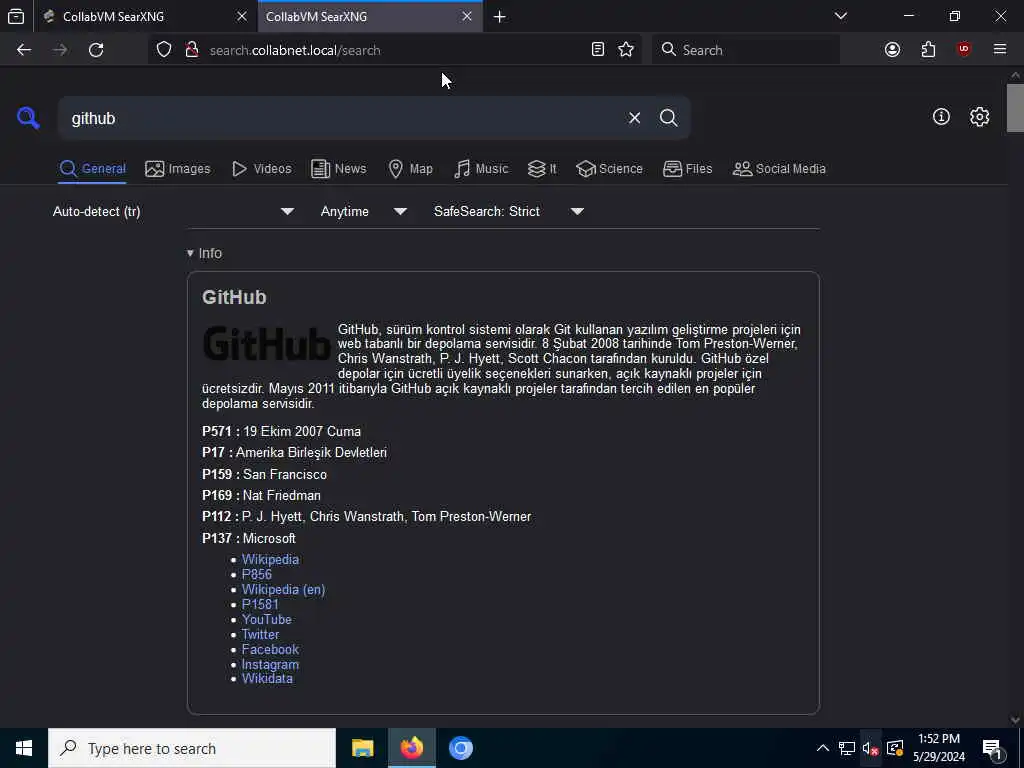Reload the current page
1024x768 pixels.
coord(96,50)
